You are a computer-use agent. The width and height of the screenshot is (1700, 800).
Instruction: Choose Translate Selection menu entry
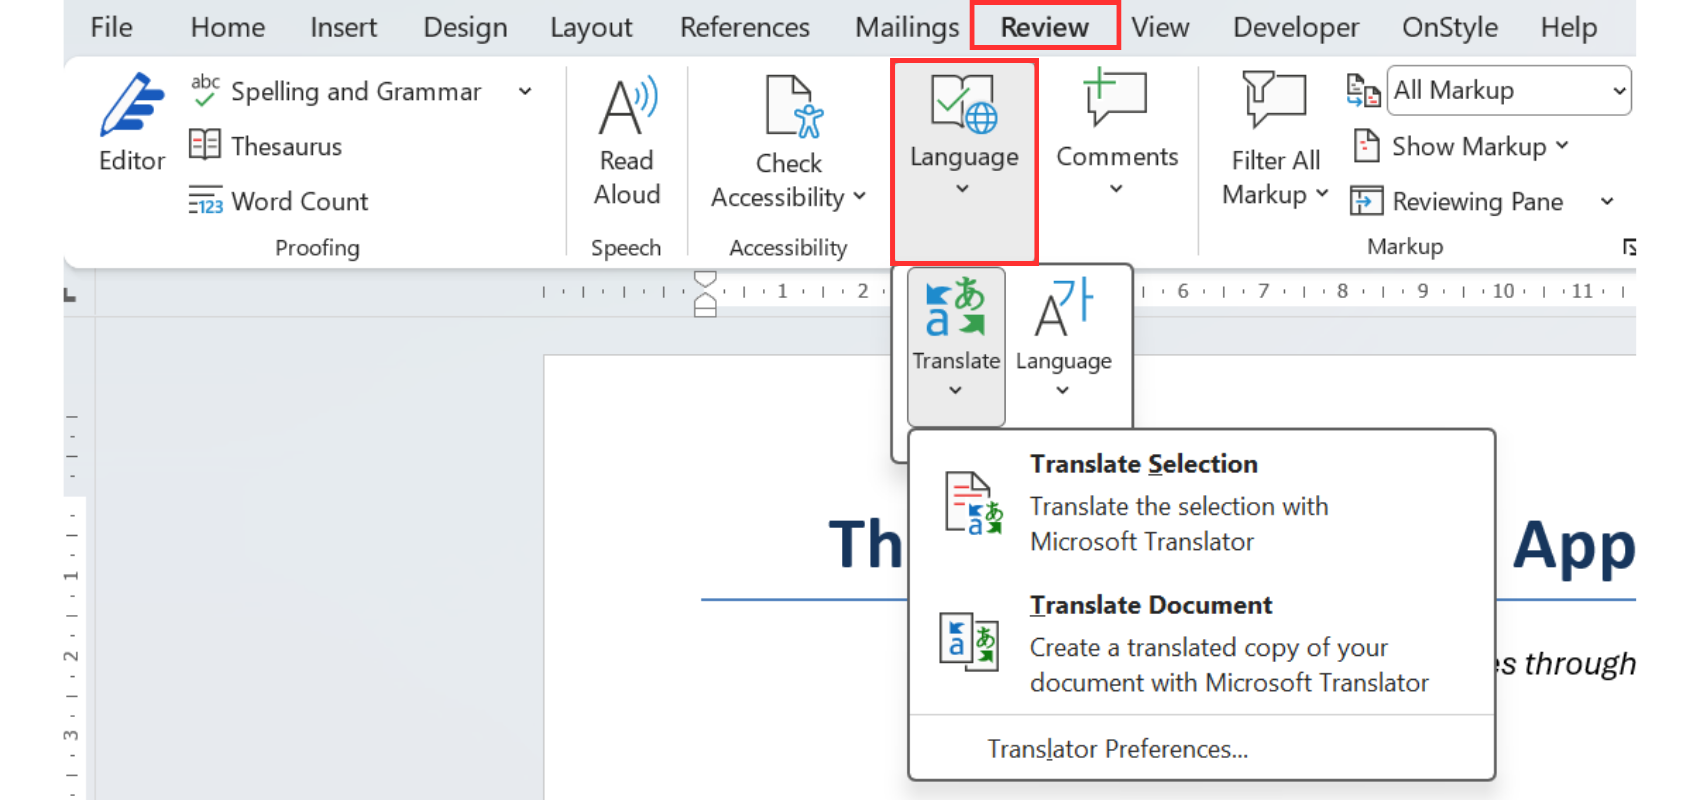tap(1201, 503)
